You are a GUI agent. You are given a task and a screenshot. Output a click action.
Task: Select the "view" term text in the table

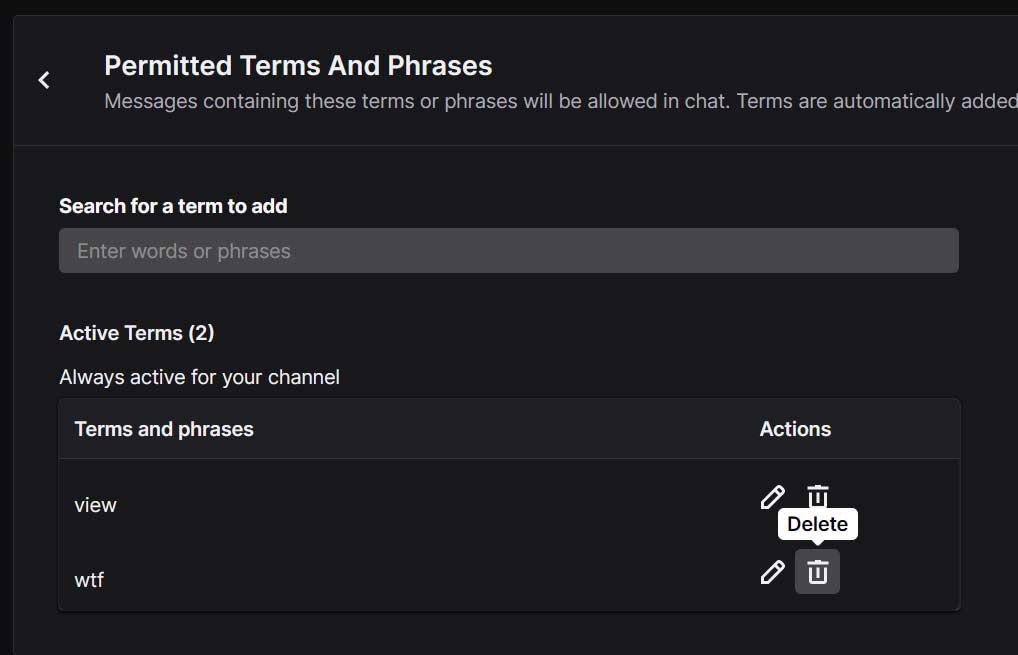click(x=96, y=505)
